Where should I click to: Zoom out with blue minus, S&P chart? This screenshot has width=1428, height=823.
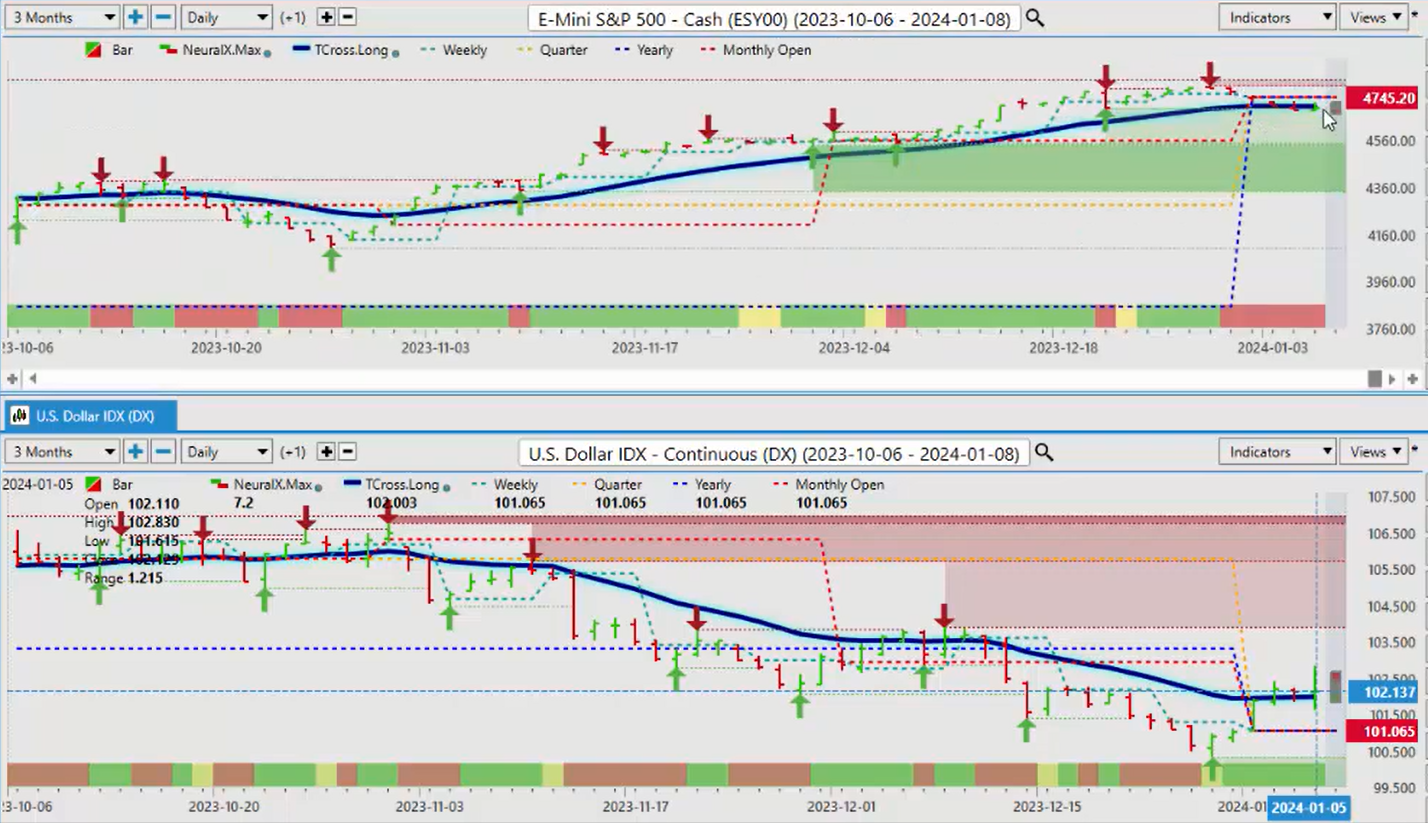point(162,17)
